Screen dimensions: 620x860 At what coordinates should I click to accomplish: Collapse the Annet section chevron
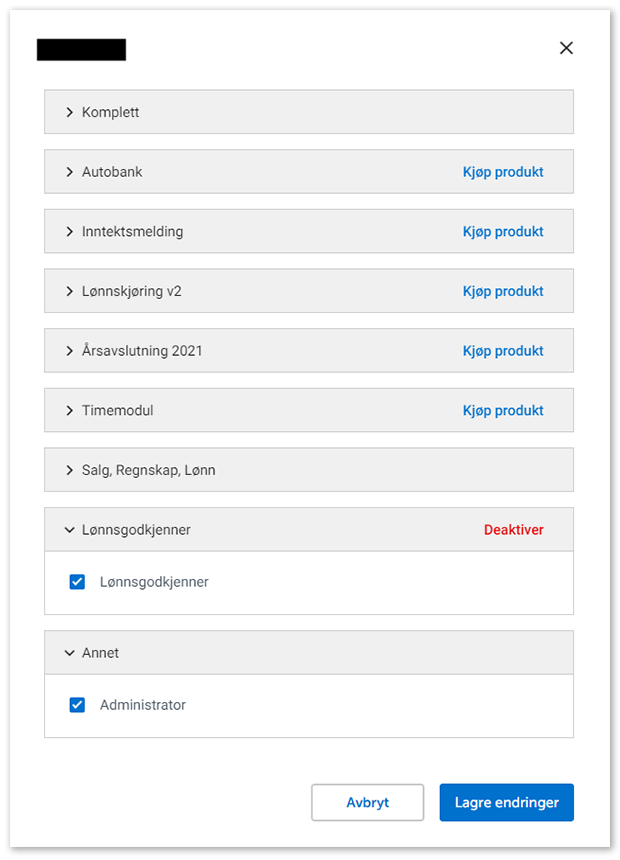click(x=70, y=653)
